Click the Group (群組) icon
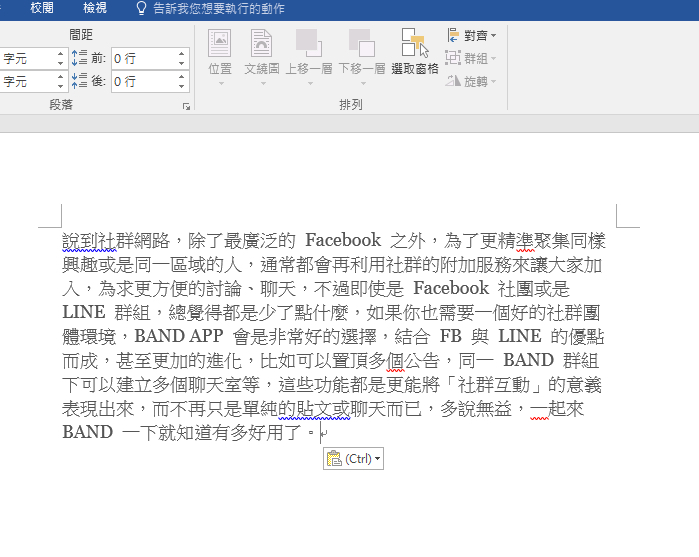 tap(453, 58)
